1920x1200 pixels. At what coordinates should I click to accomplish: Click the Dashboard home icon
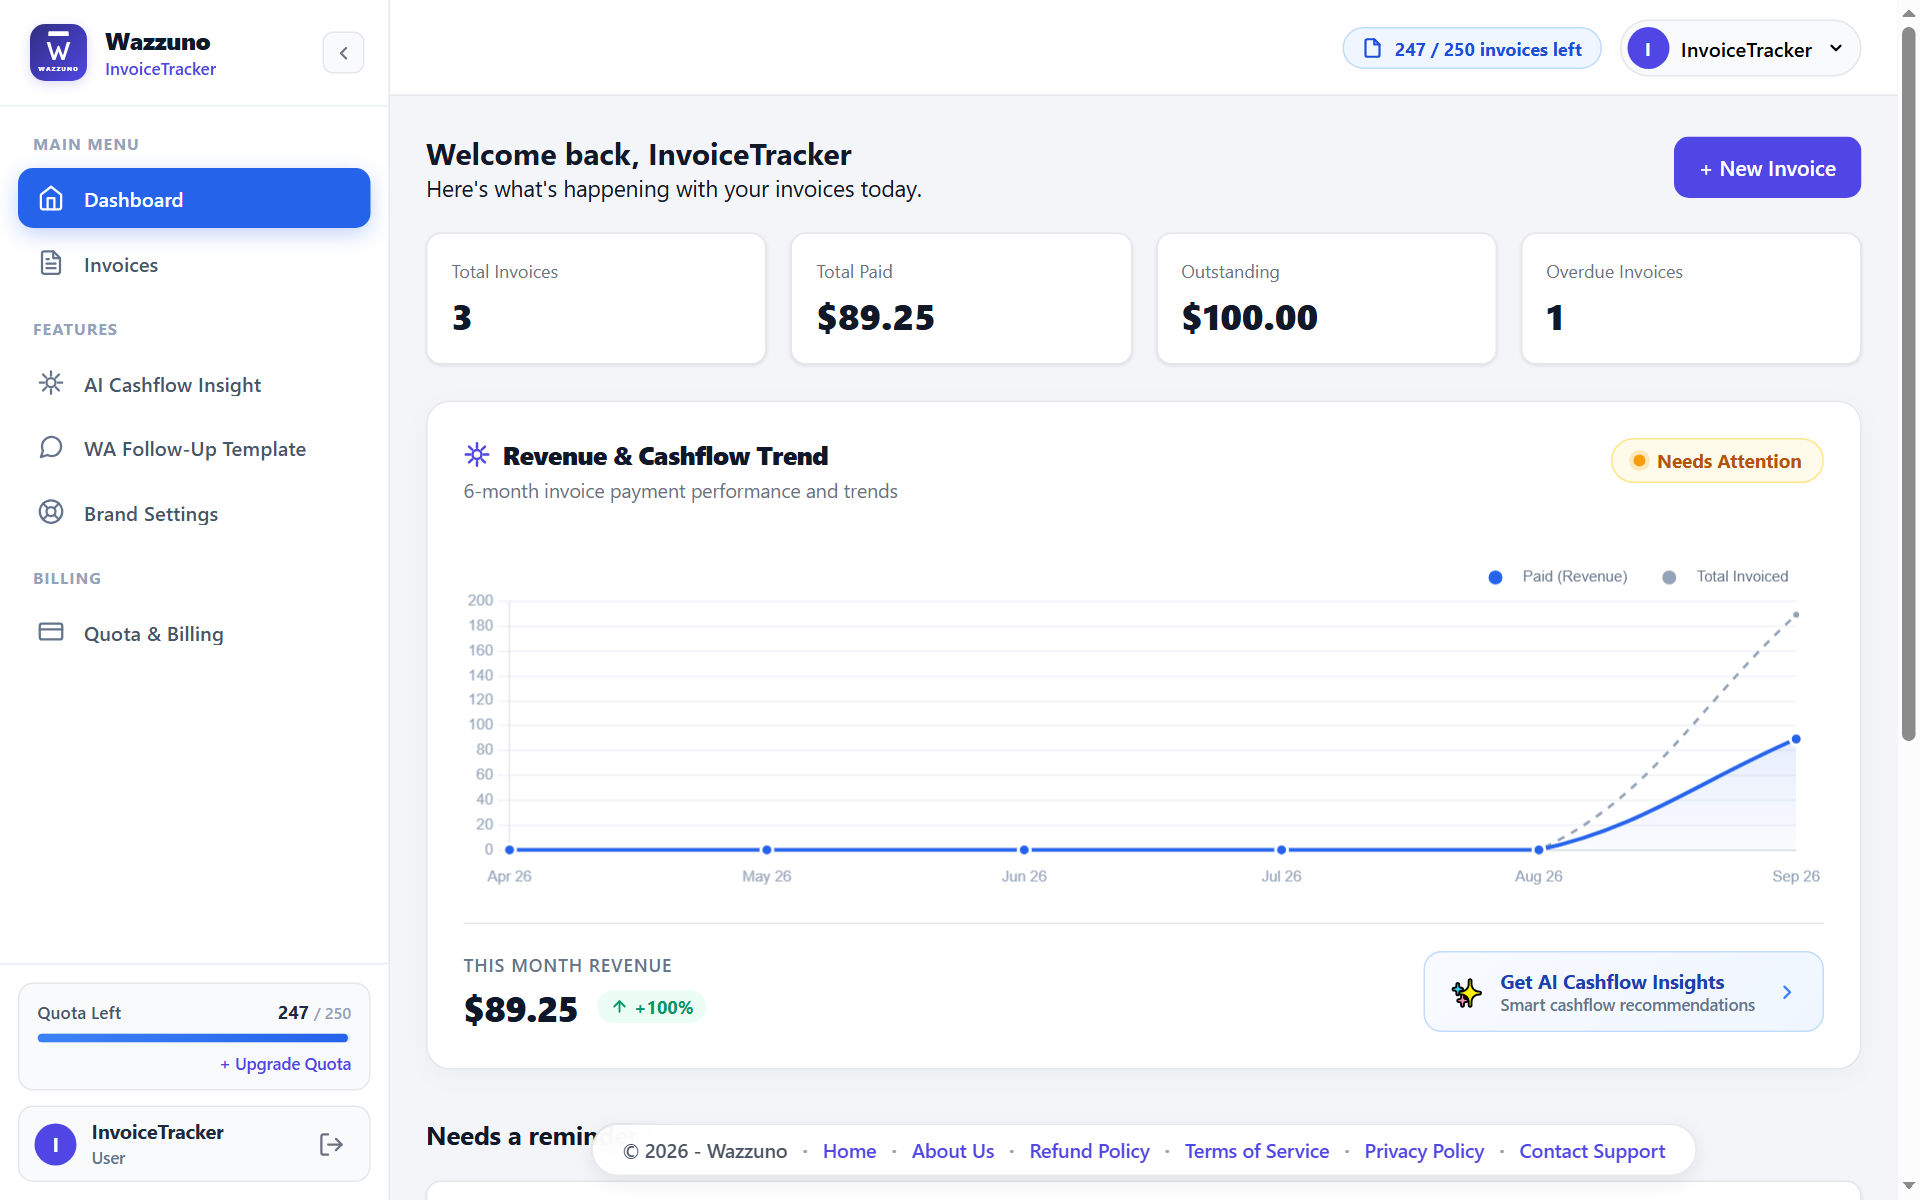pyautogui.click(x=51, y=199)
